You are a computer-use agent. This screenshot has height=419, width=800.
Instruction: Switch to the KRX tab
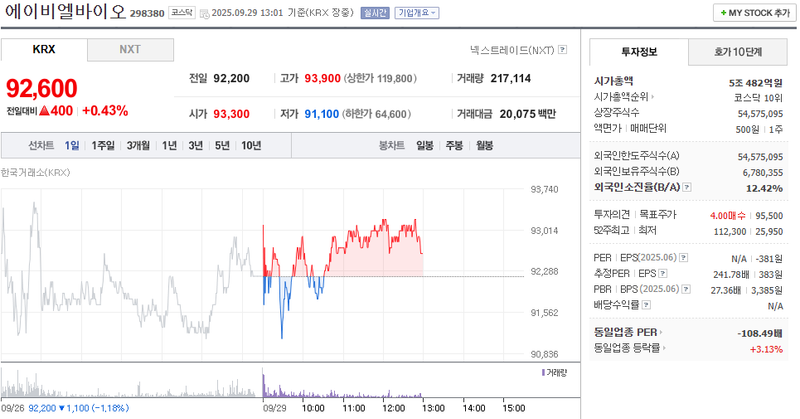(x=44, y=50)
